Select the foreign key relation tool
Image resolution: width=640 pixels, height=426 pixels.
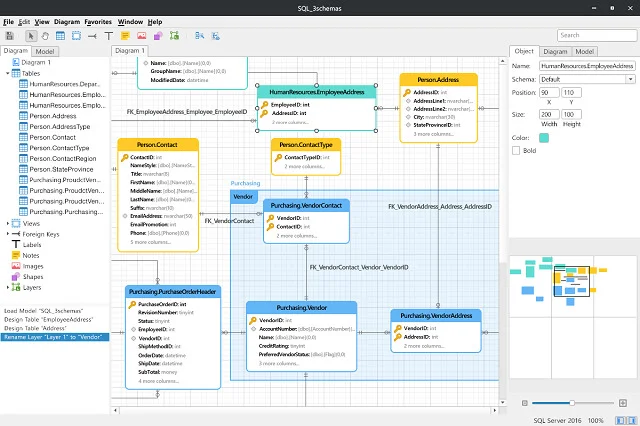tap(92, 36)
